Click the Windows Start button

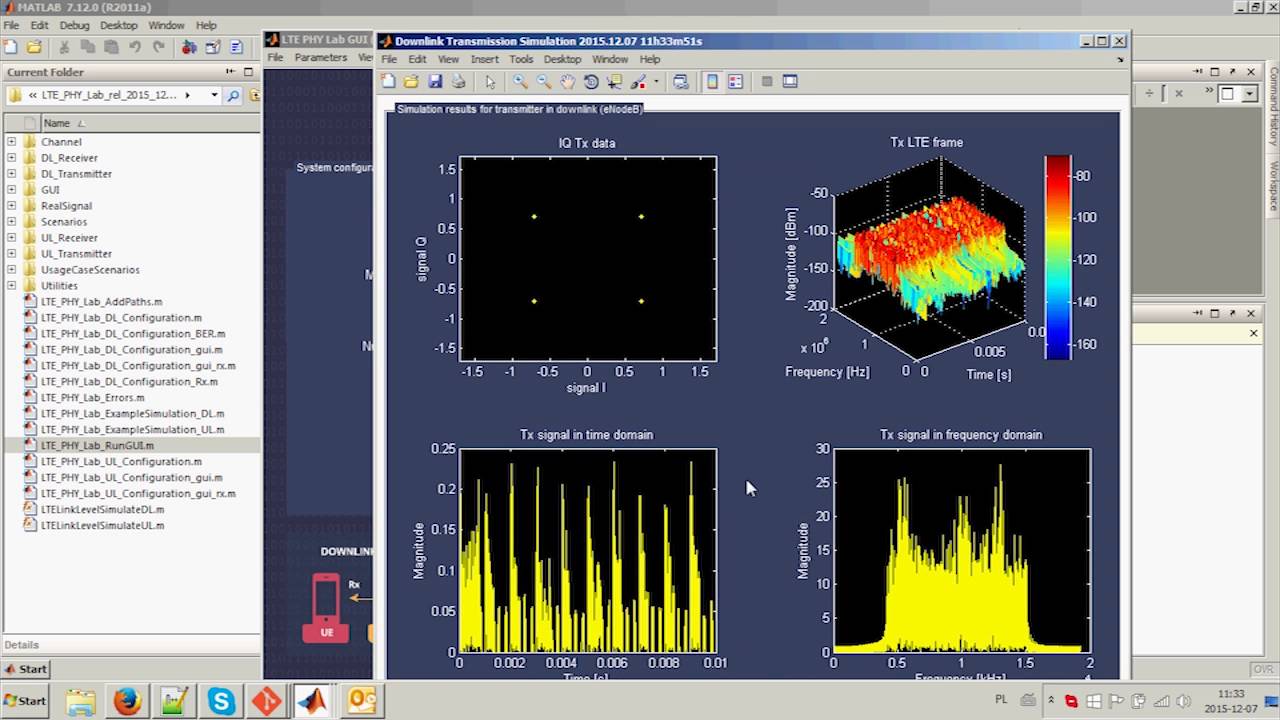point(25,701)
